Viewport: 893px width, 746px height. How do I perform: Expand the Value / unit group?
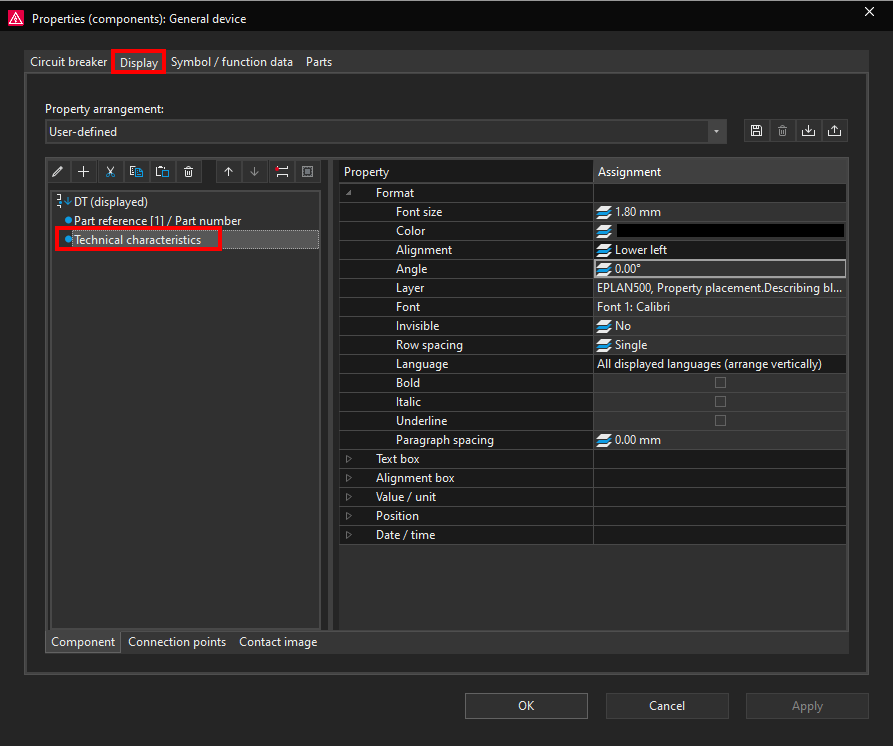(x=349, y=497)
